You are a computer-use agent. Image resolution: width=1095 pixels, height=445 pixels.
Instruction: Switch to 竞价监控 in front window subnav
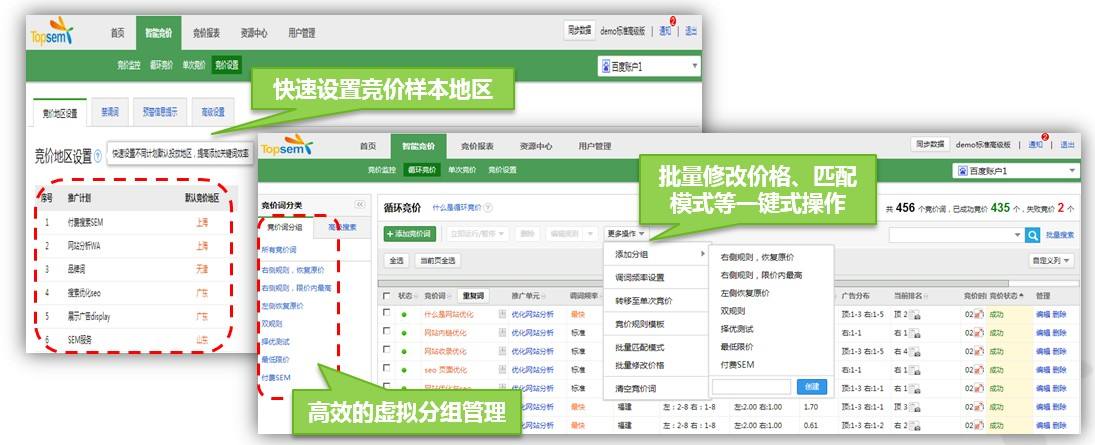click(x=381, y=170)
